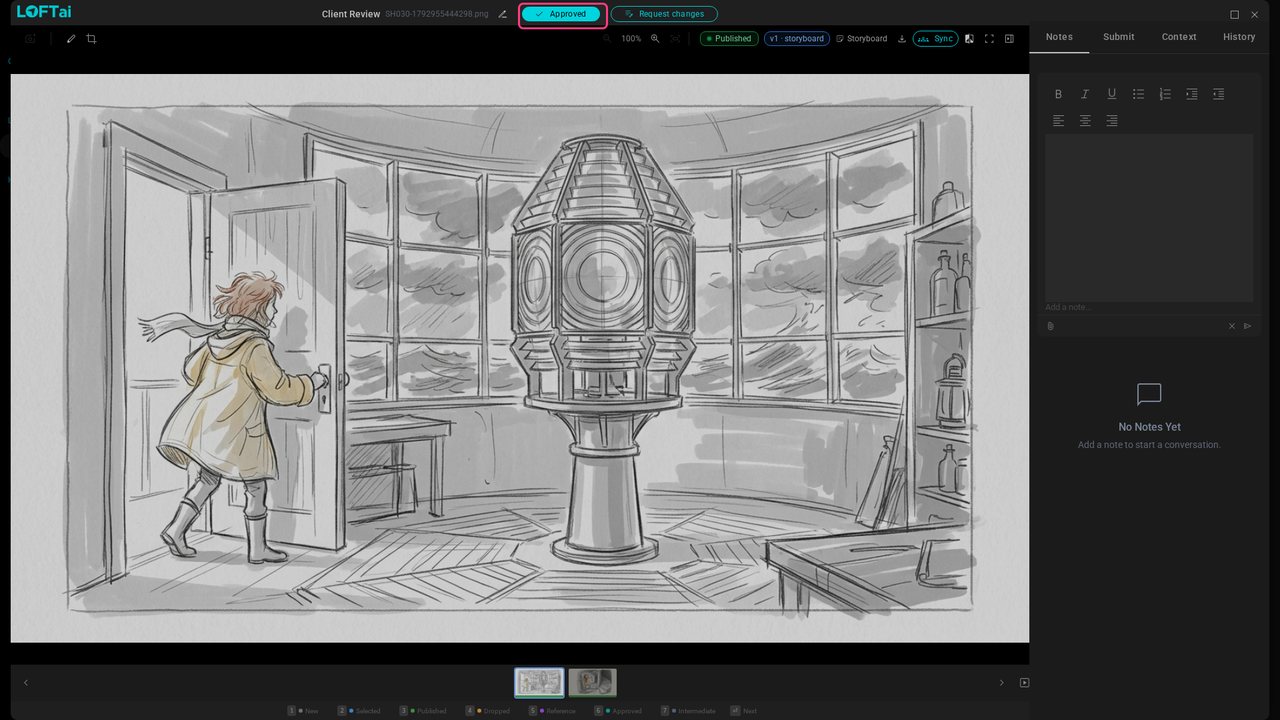This screenshot has height=720, width=1280.
Task: Send the note
Action: point(1247,326)
